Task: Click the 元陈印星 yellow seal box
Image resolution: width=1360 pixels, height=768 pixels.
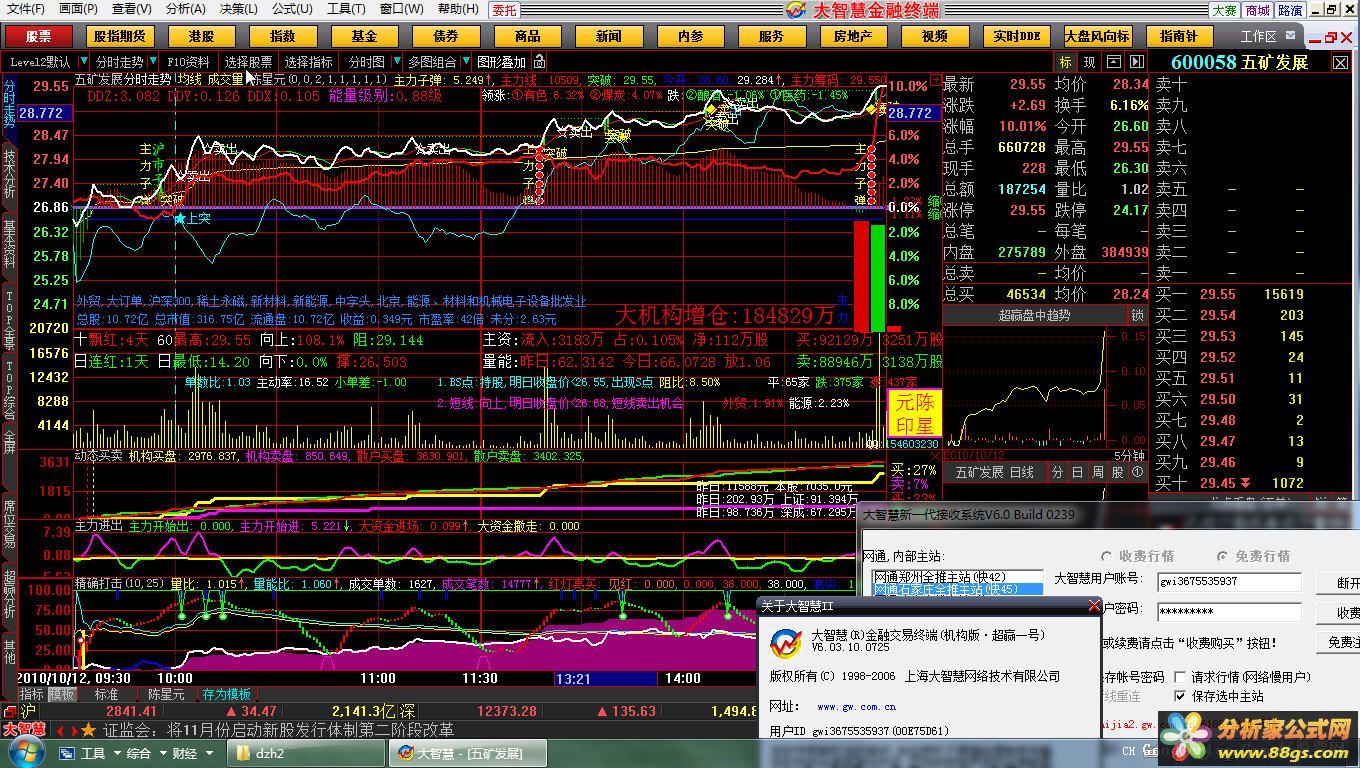Action: [x=915, y=413]
